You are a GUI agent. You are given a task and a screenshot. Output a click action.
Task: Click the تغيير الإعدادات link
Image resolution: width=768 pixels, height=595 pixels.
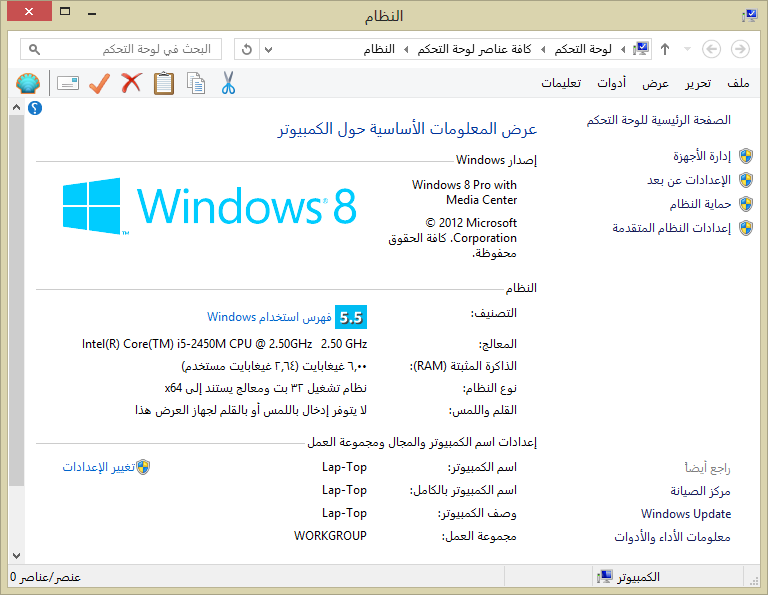[x=99, y=467]
